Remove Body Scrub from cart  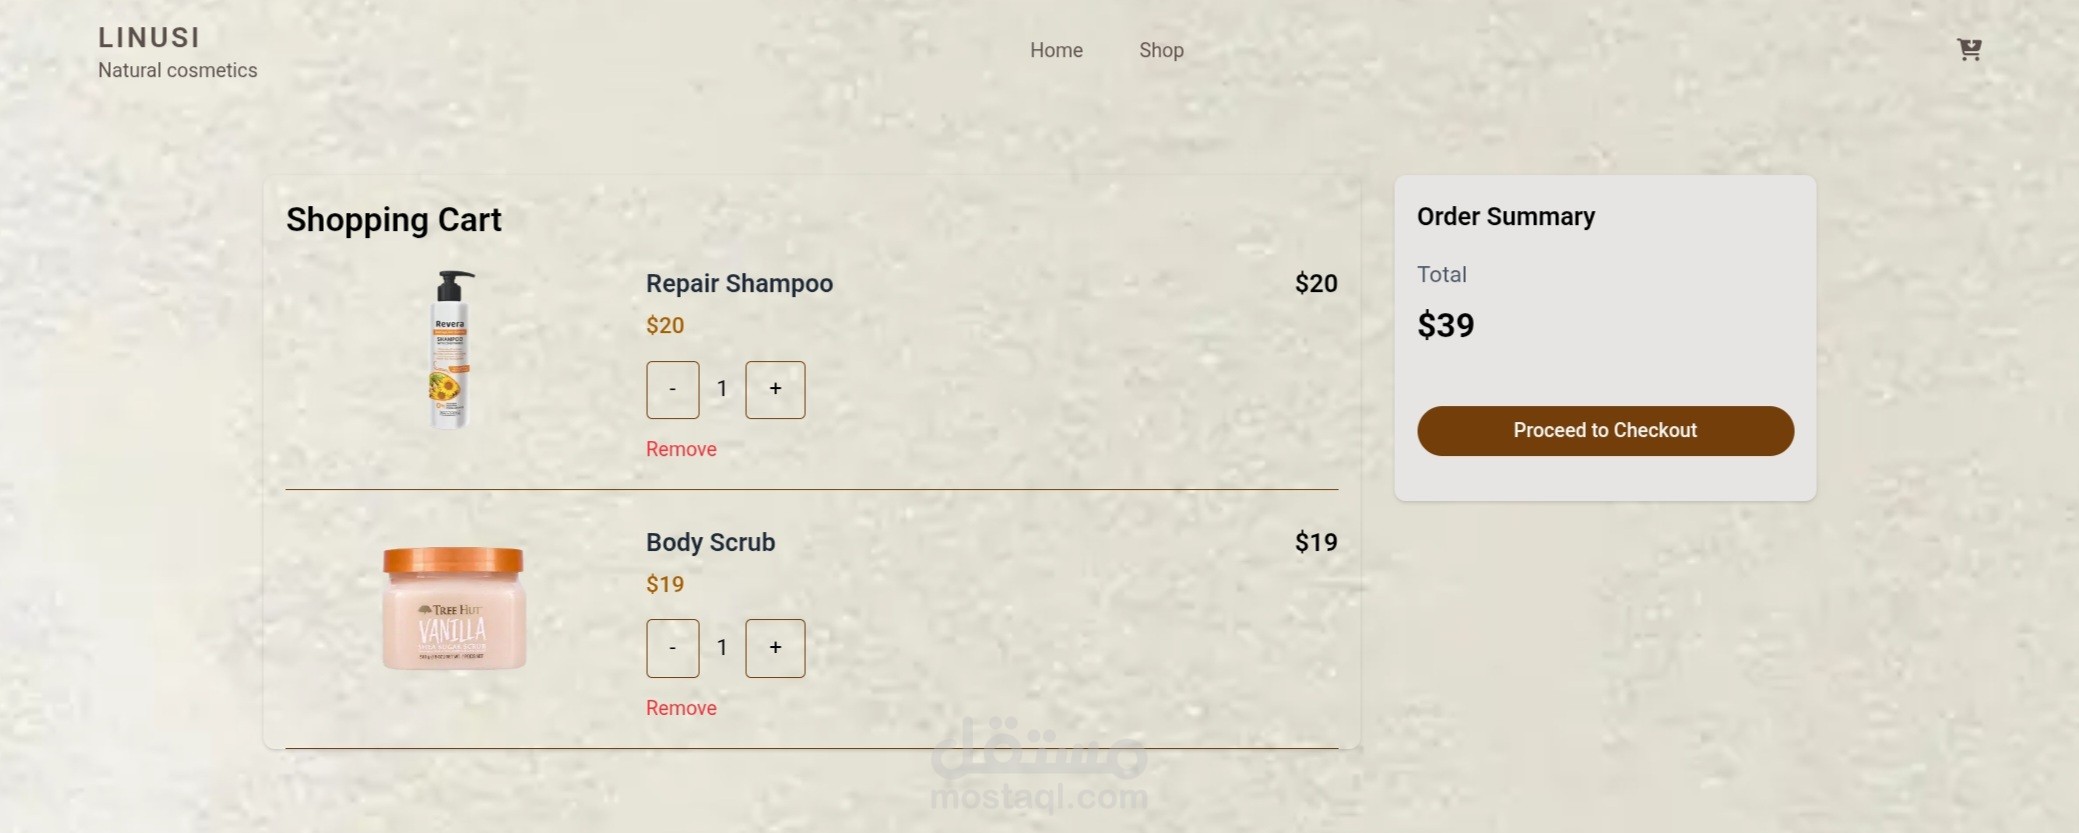pos(681,708)
